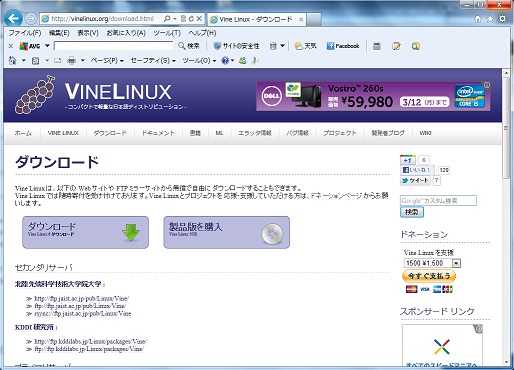Click the address bar search magnifier icon
This screenshot has height=370, width=514.
(x=167, y=19)
